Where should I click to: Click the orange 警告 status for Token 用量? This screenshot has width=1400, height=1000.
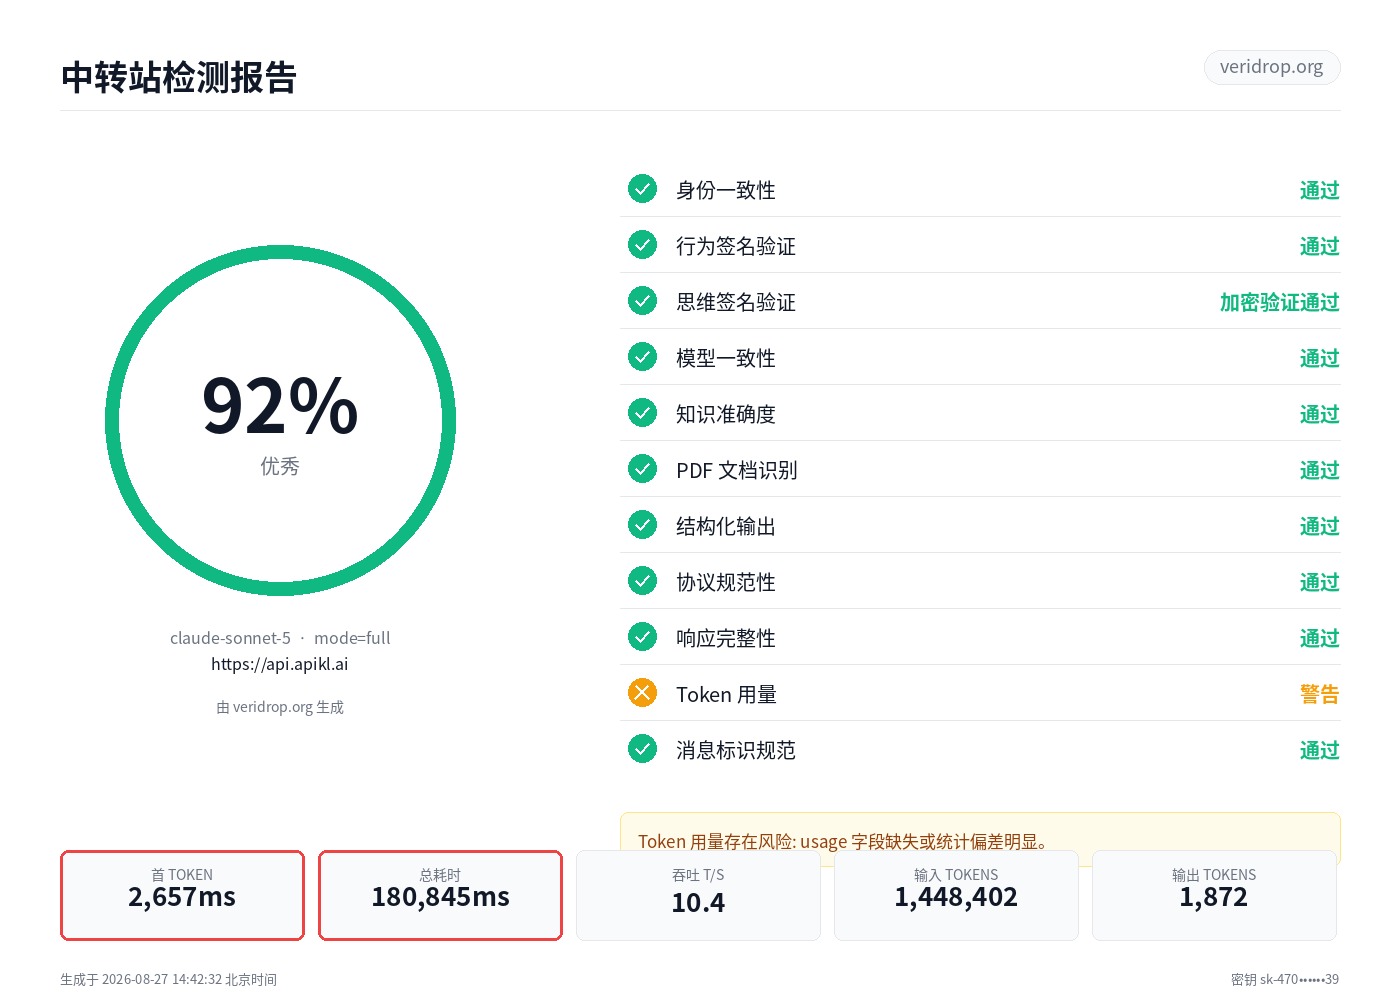(1319, 694)
